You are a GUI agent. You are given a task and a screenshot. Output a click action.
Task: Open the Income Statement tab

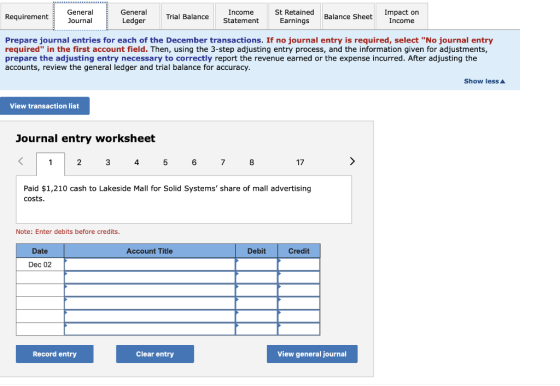pyautogui.click(x=241, y=16)
